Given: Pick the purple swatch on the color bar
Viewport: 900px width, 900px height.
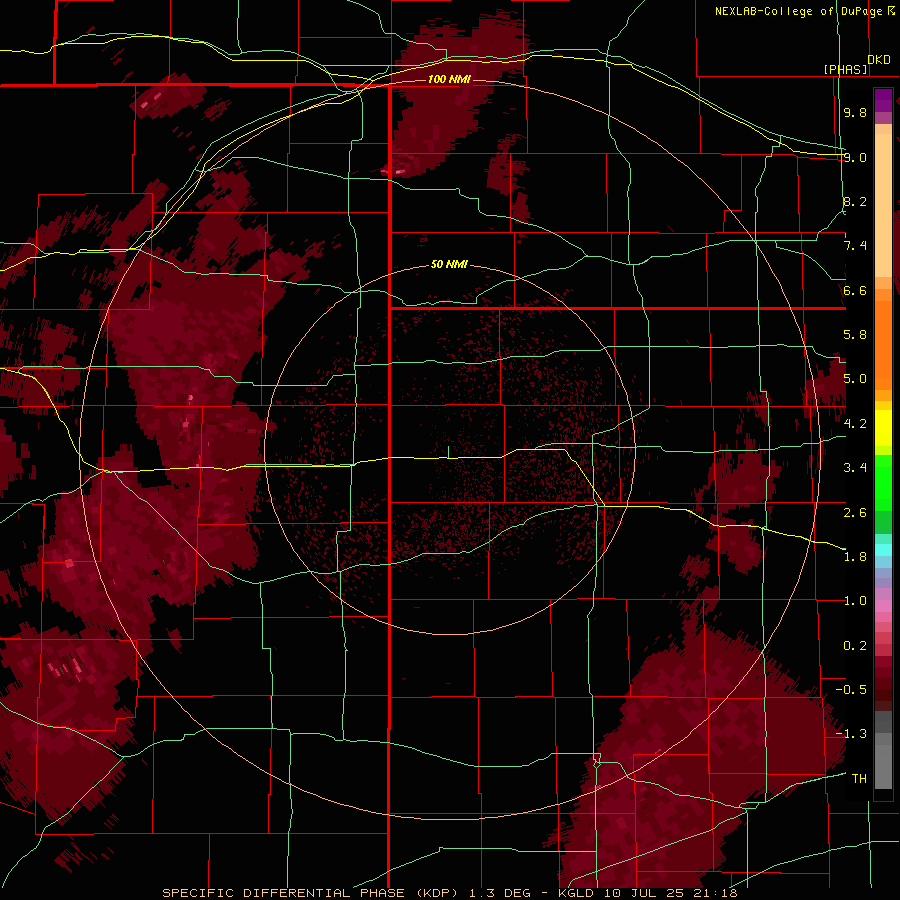Looking at the screenshot, I should [x=883, y=100].
